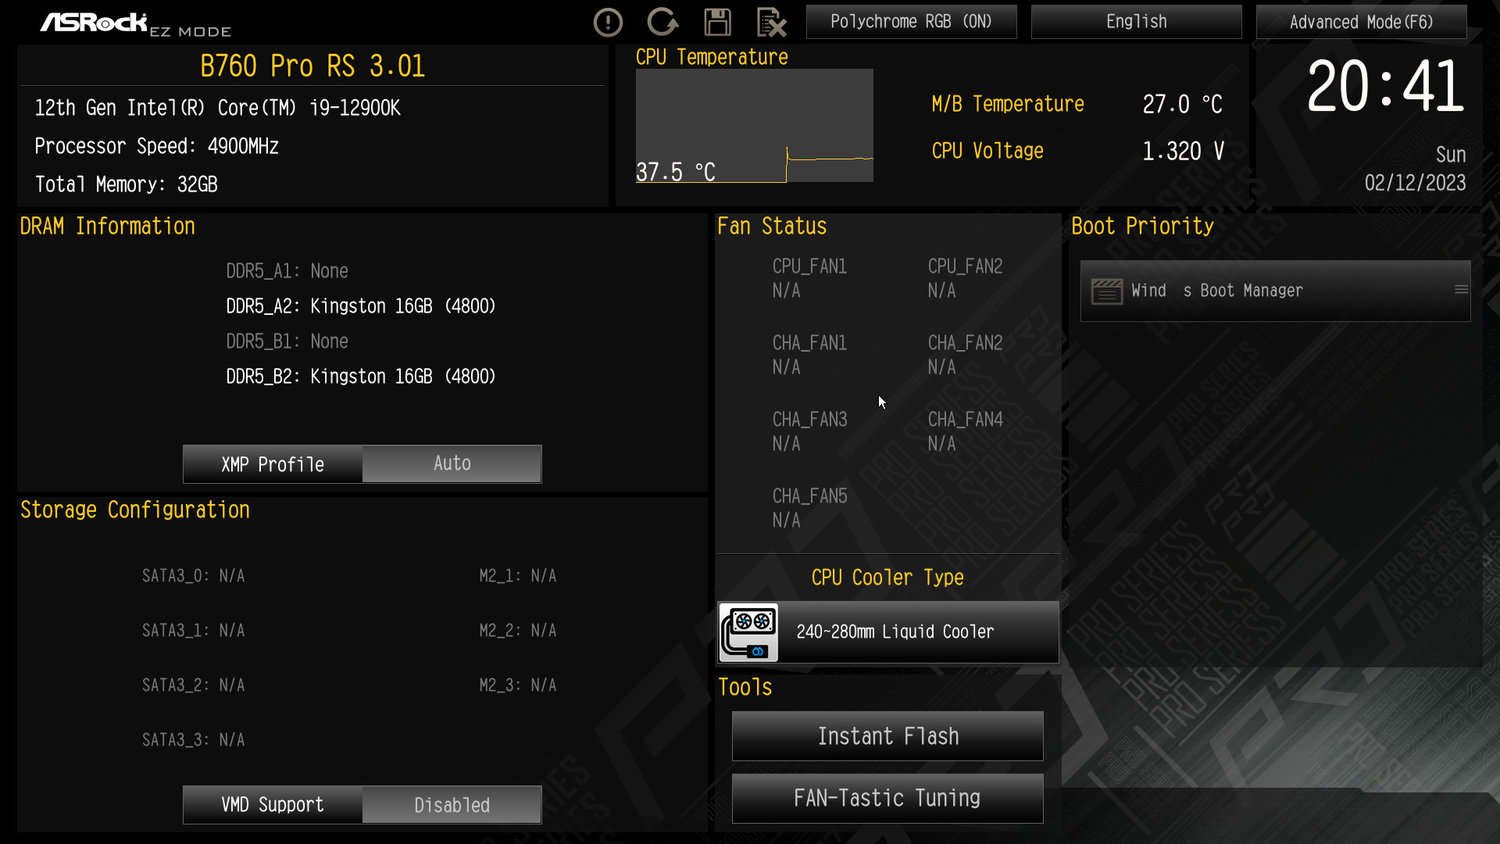
Task: Click CHA_FAN3 status
Action: click(810, 431)
